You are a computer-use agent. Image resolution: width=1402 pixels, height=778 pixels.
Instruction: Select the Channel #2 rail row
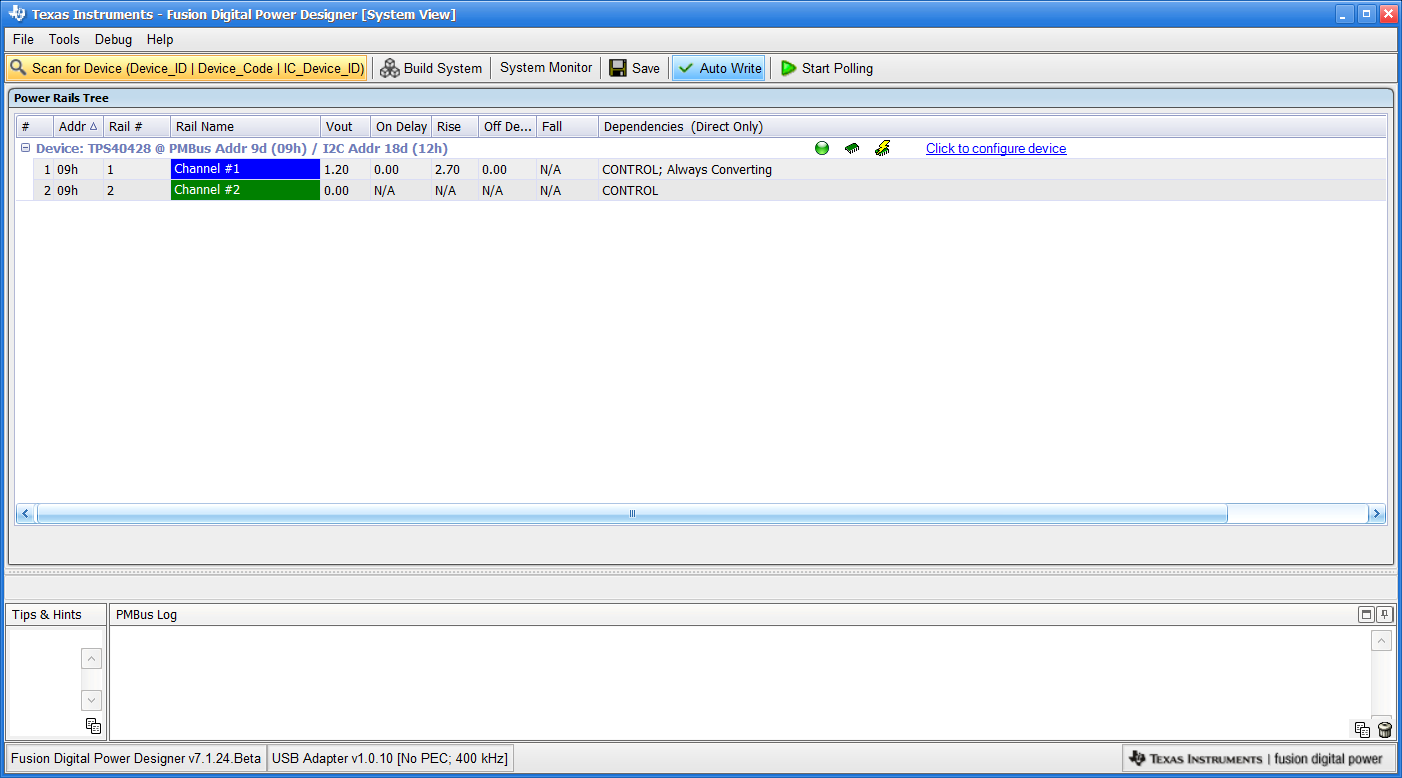coord(245,190)
